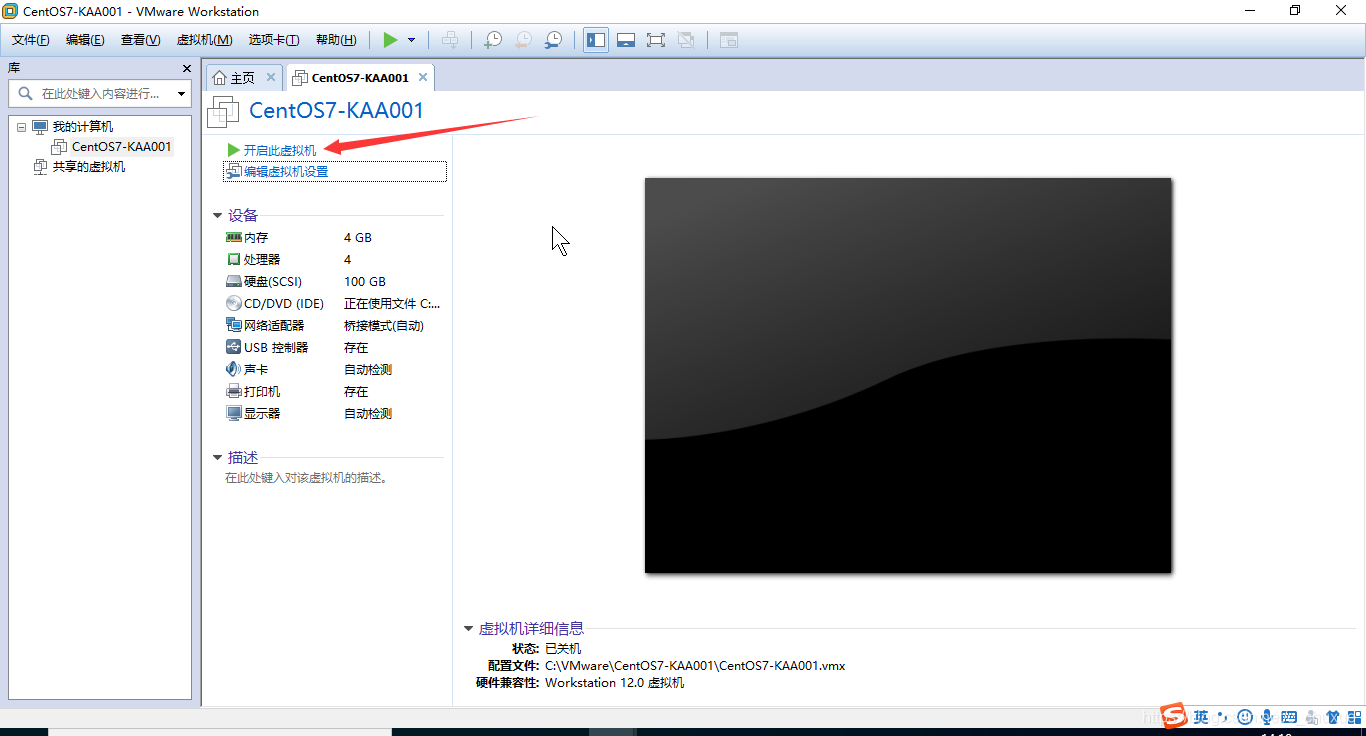Click the 桥接模式(自动) network value
Viewport: 1366px width, 736px height.
[384, 326]
